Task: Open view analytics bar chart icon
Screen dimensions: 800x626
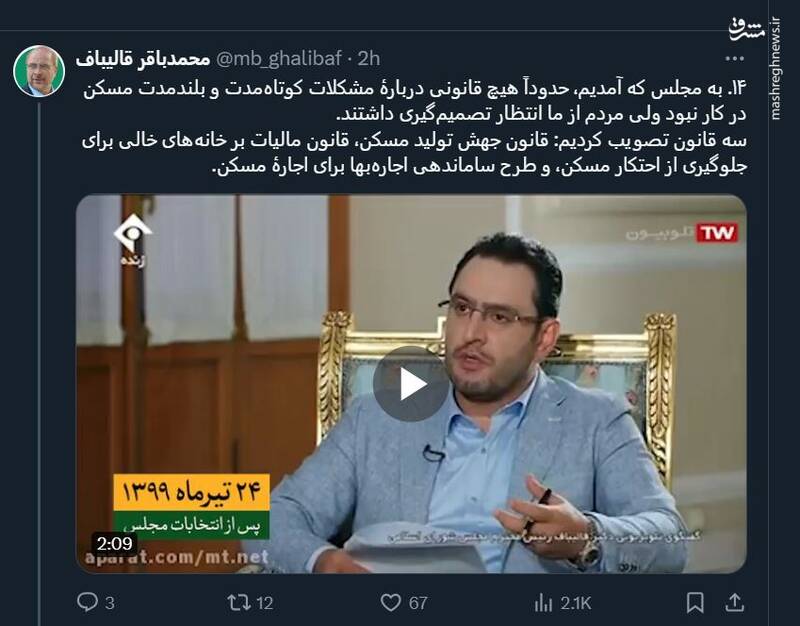Action: pyautogui.click(x=543, y=603)
